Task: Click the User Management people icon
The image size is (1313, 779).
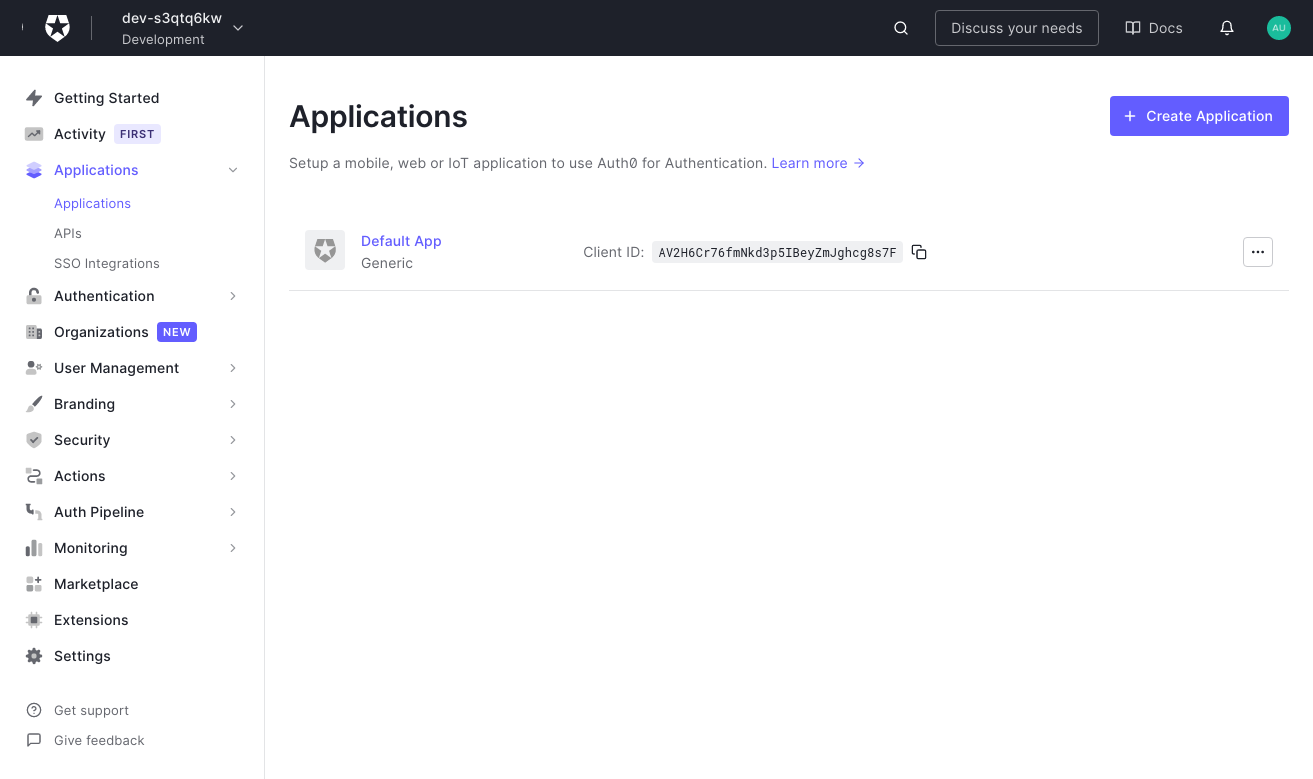Action: pos(34,368)
